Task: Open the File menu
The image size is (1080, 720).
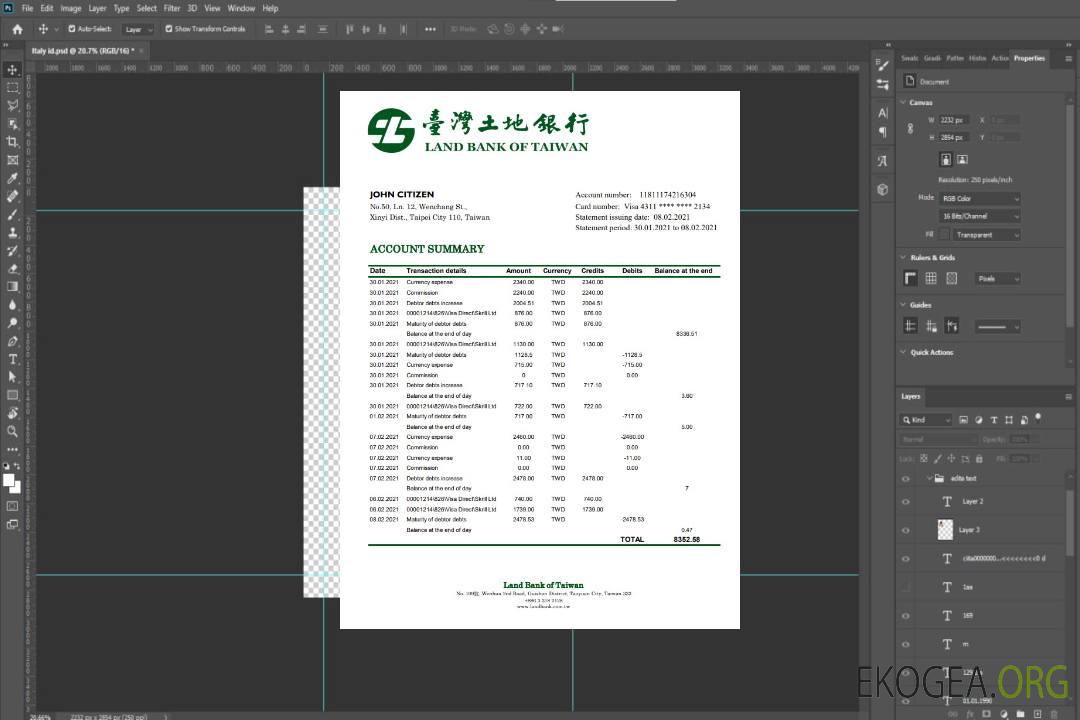Action: click(27, 8)
